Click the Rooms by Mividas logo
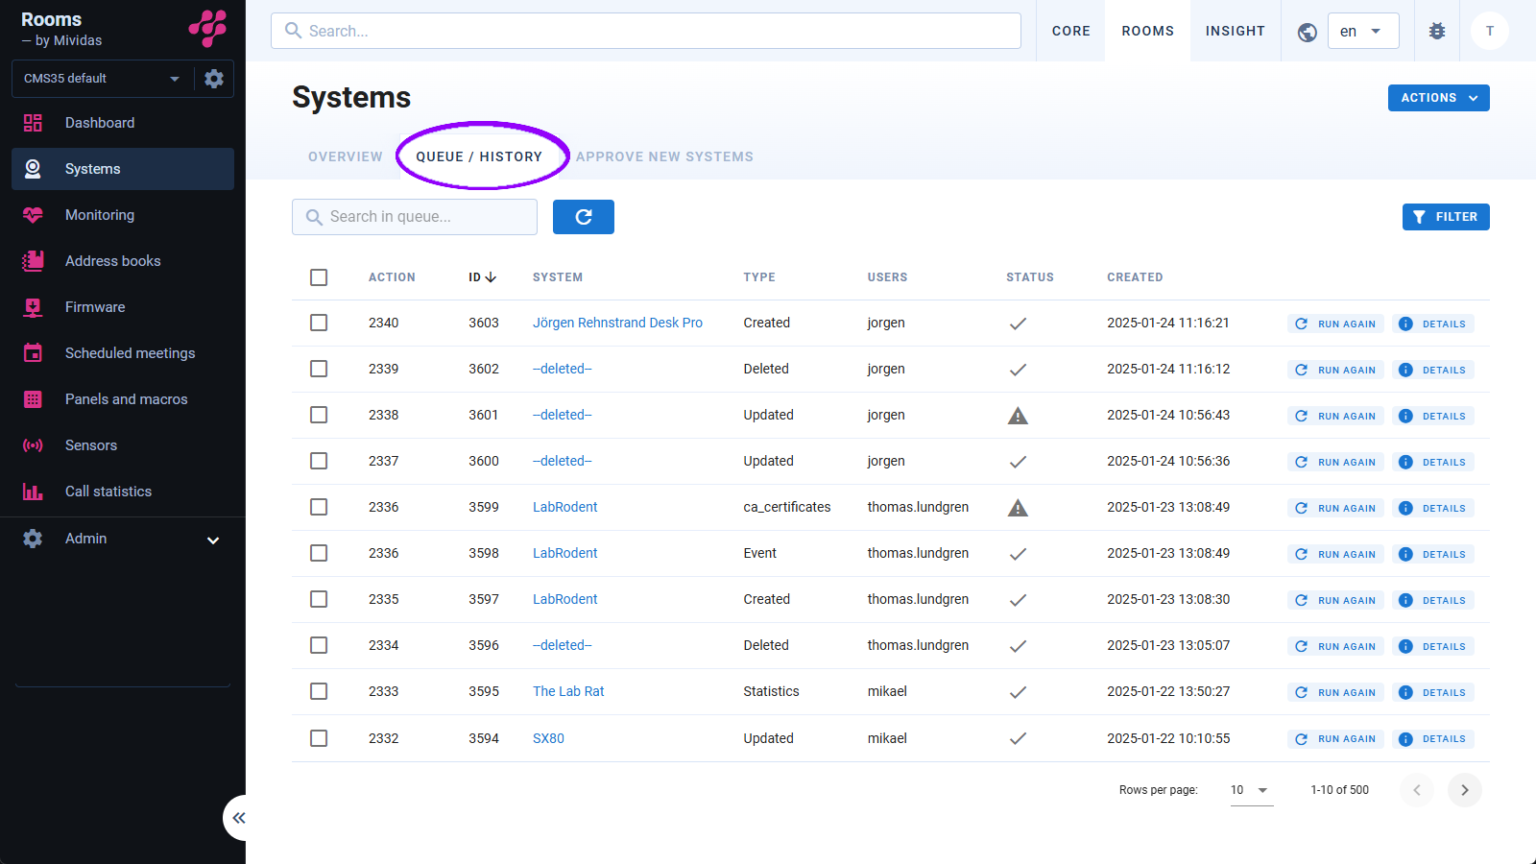Screen dimensions: 1536x864 tap(208, 28)
